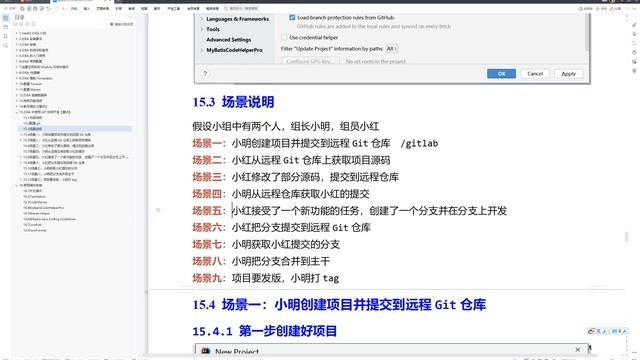Click the lowest icon in right sidebar

click(634, 71)
